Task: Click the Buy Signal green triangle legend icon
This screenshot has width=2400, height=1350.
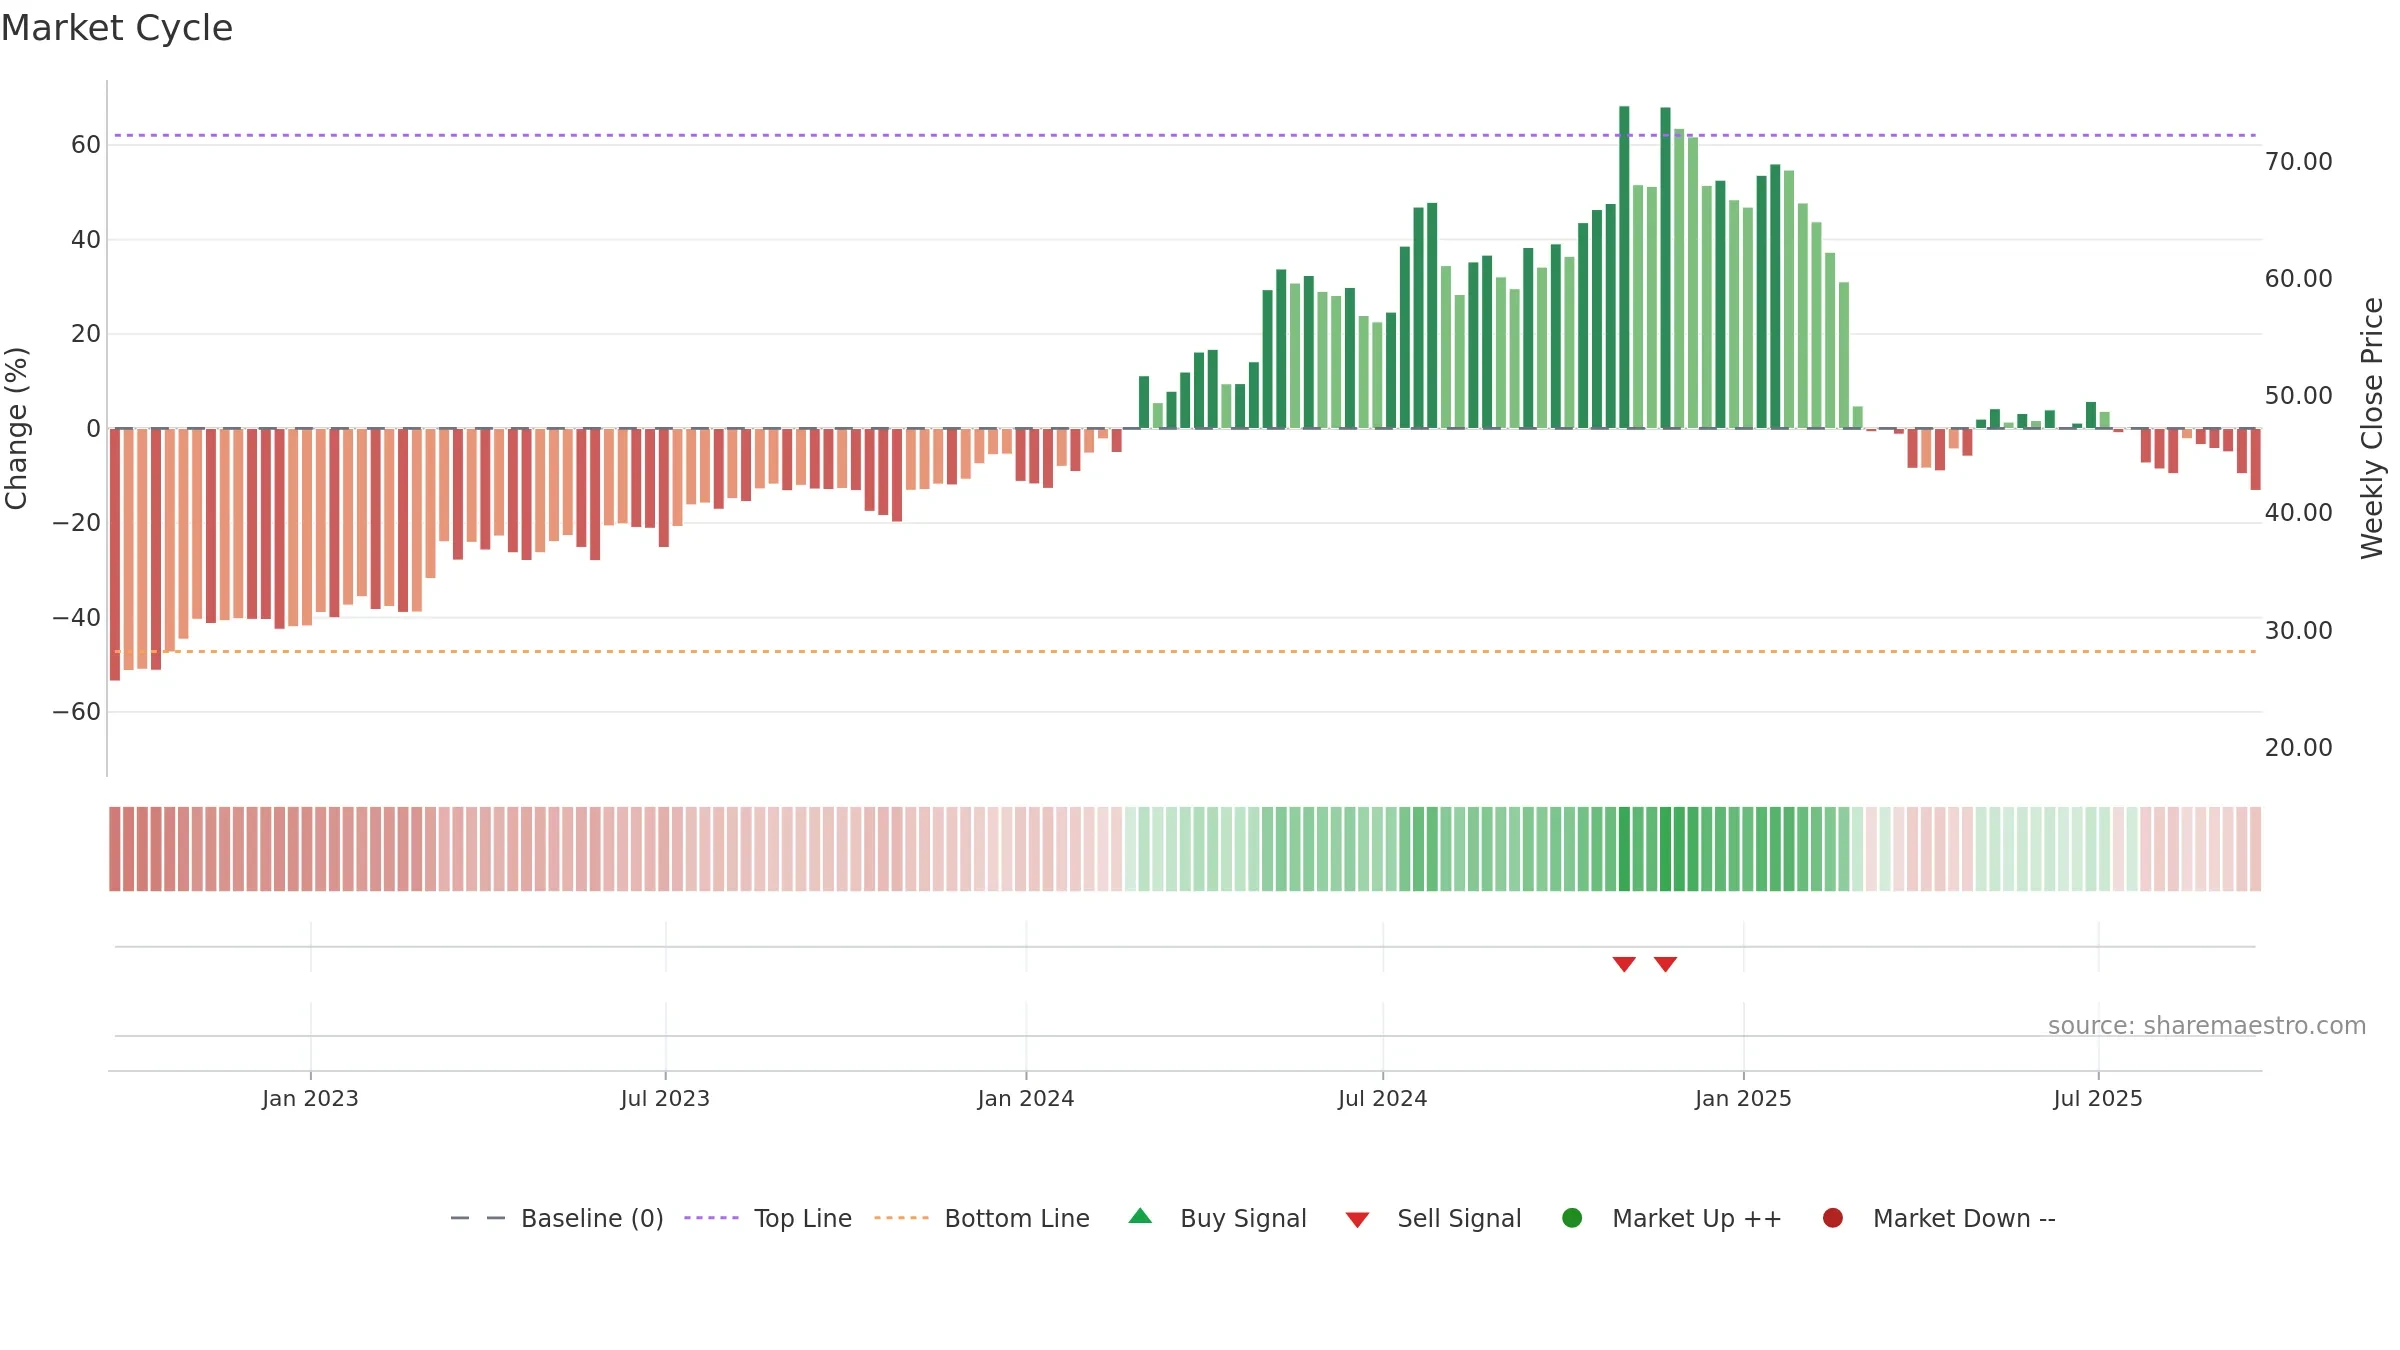Action: coord(1140,1216)
